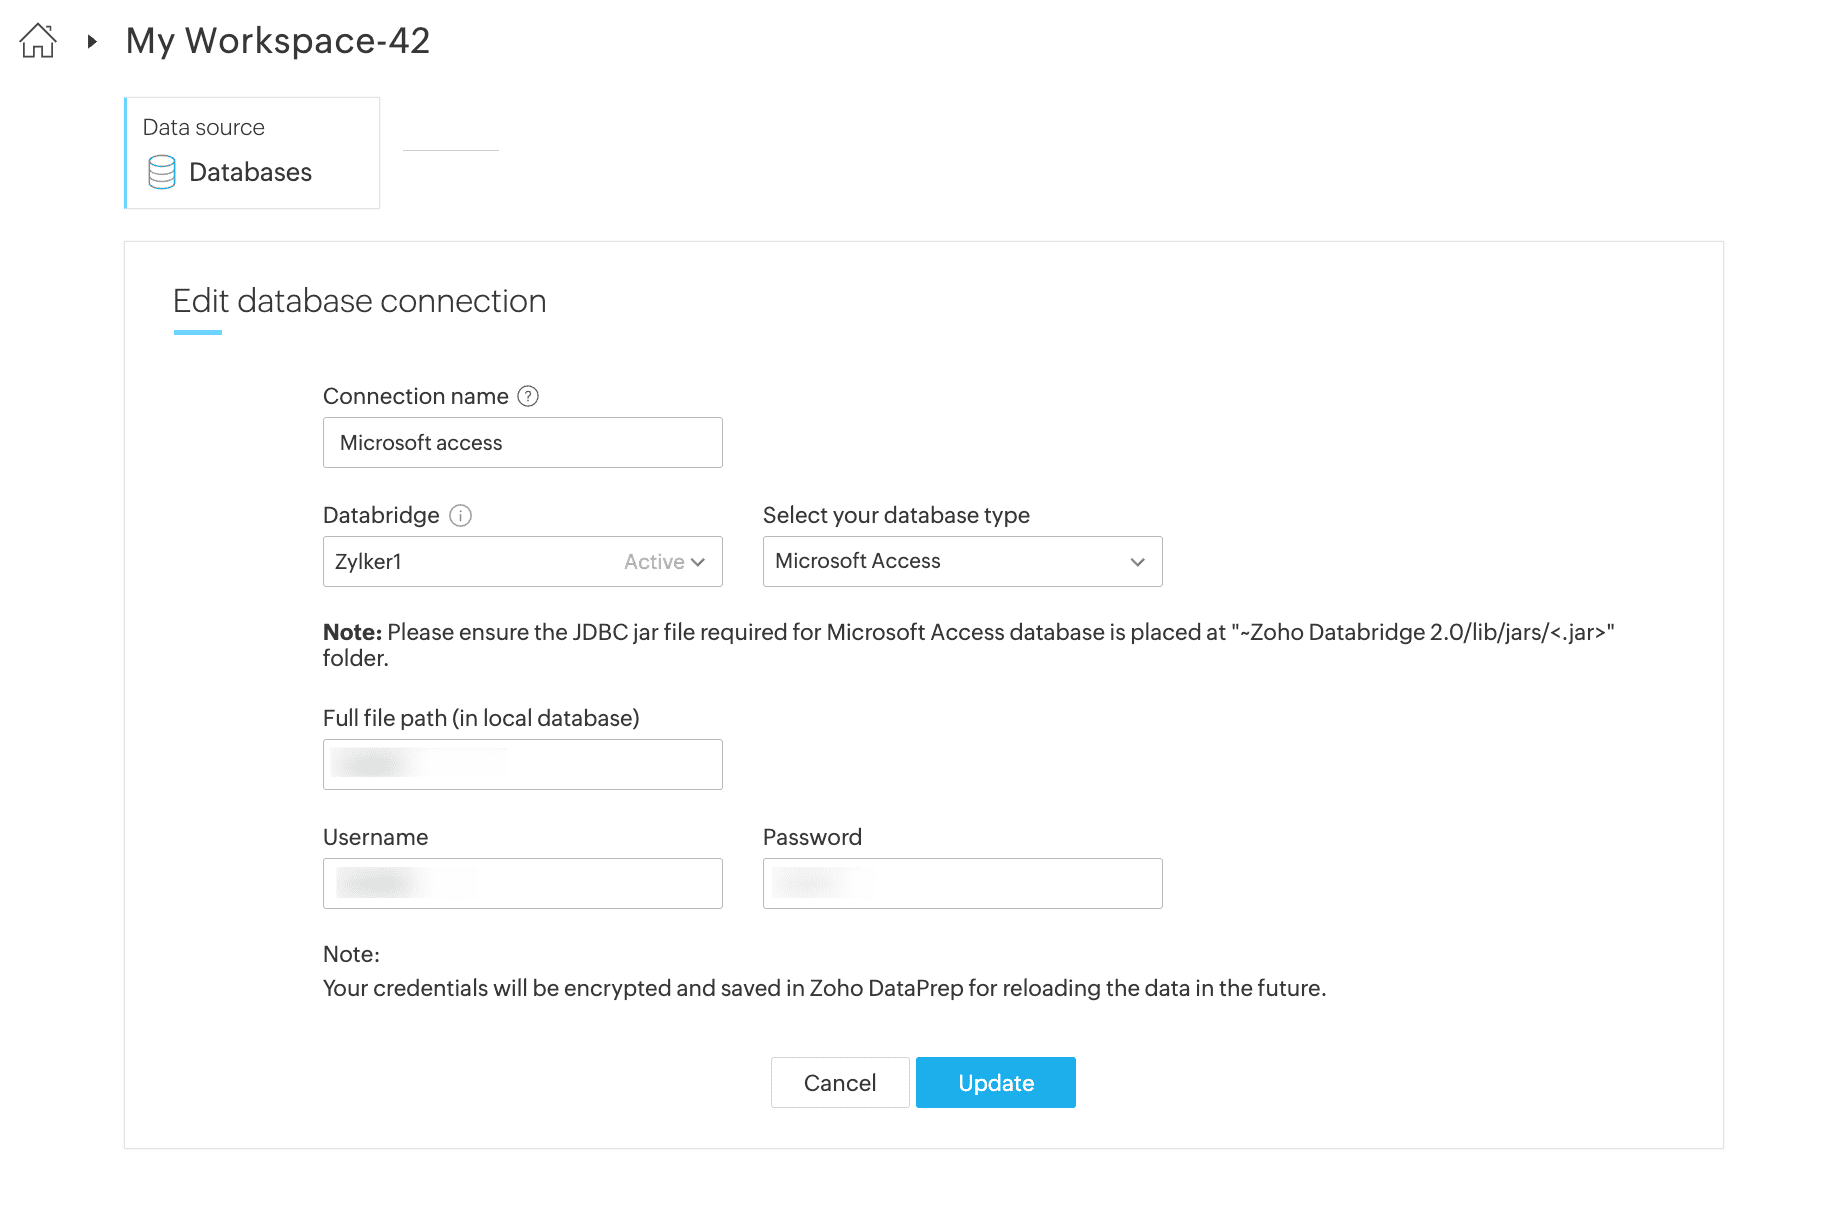Open the Databridge Zylker1 dropdown

click(480, 562)
